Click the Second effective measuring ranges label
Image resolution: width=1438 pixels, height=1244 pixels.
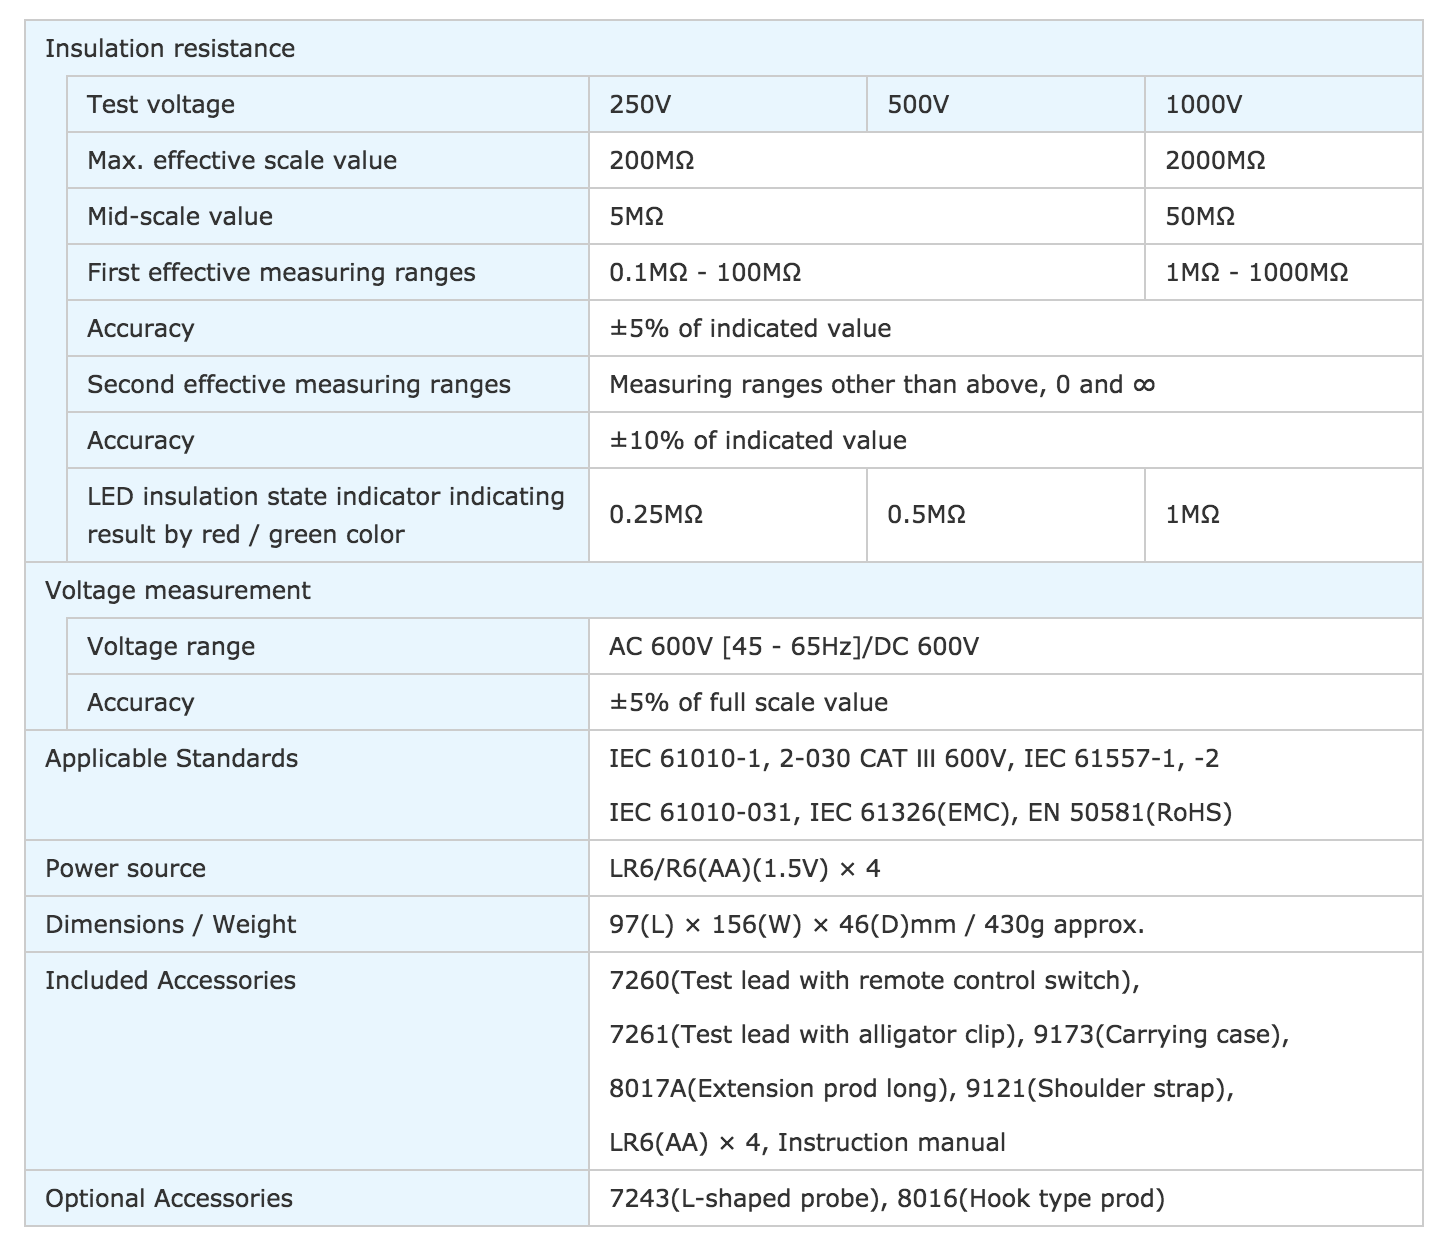tap(299, 385)
